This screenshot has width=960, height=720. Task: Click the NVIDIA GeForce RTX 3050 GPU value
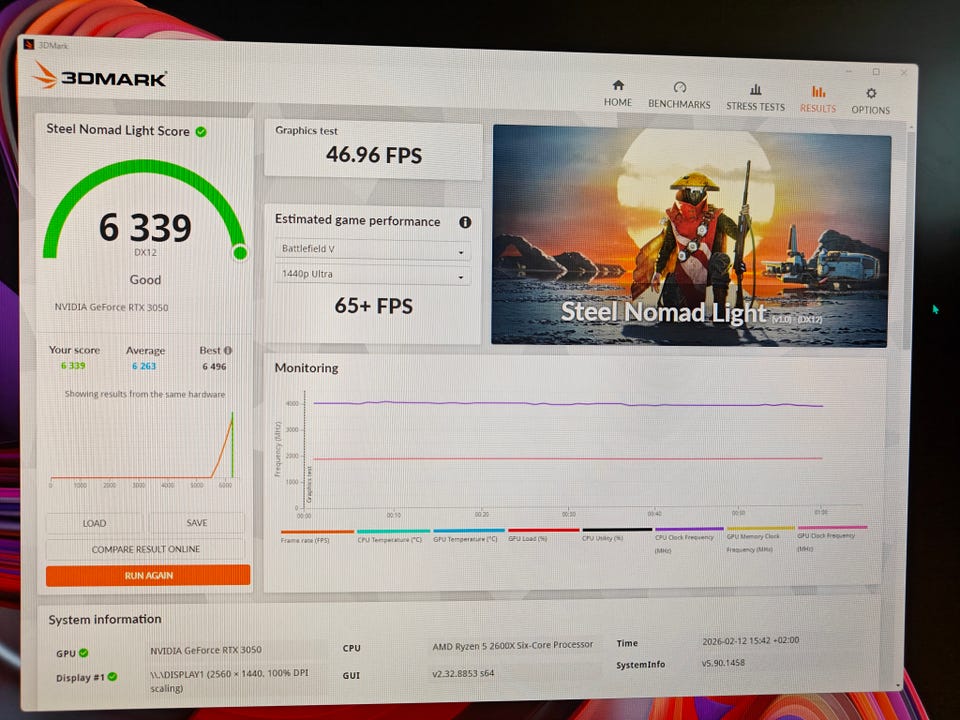tap(206, 650)
